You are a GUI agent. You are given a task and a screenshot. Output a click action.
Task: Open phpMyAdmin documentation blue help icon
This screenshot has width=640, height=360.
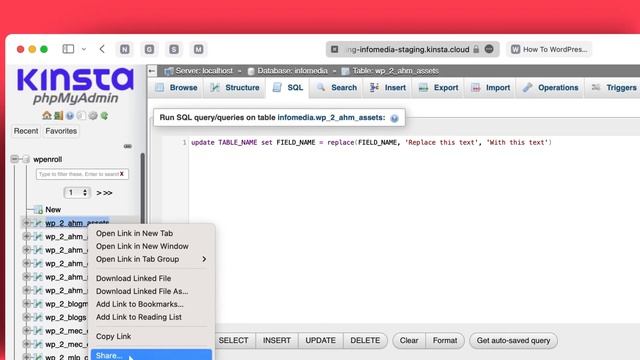pyautogui.click(x=70, y=116)
